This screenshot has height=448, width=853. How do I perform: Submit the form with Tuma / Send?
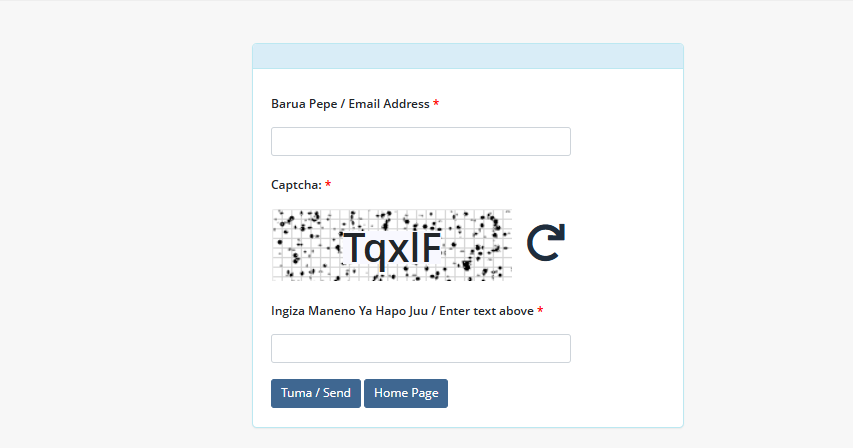point(316,393)
